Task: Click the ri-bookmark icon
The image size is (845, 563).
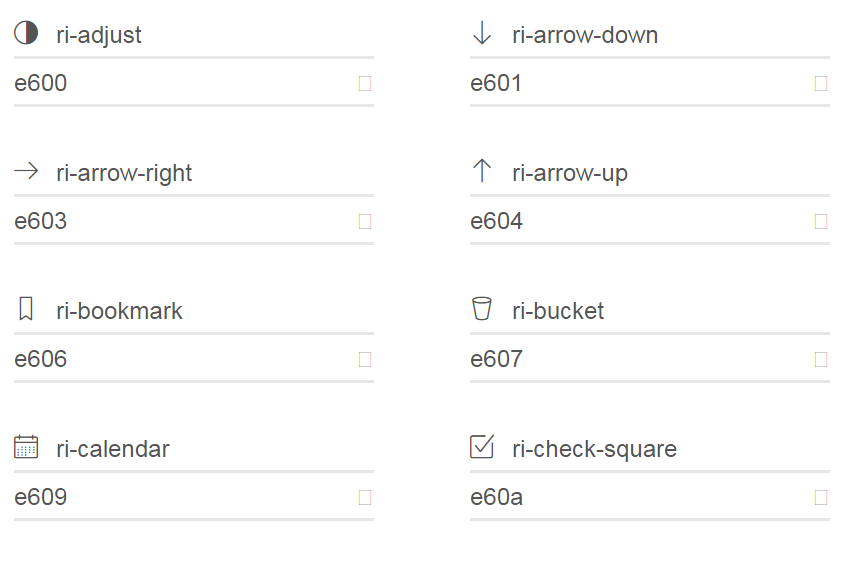Action: pyautogui.click(x=26, y=309)
